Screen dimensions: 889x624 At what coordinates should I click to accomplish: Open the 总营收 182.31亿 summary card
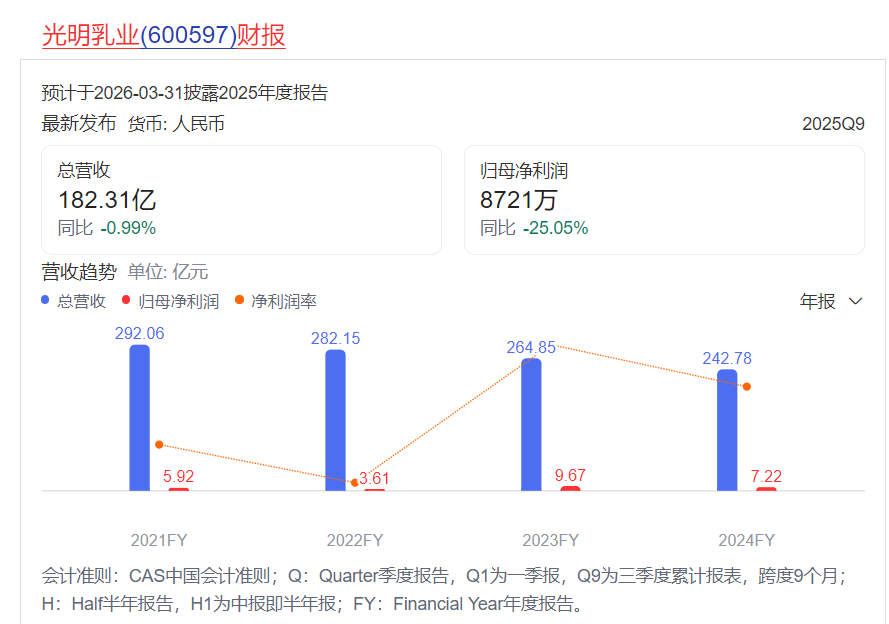pyautogui.click(x=242, y=199)
